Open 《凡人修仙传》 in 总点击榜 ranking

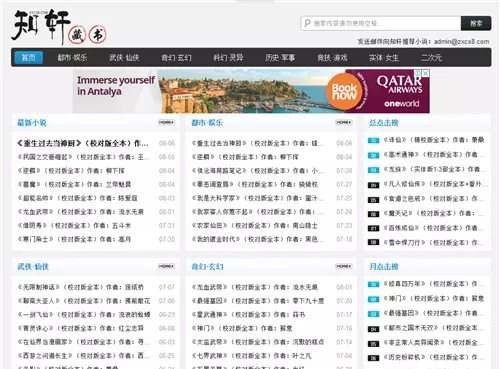(x=435, y=184)
